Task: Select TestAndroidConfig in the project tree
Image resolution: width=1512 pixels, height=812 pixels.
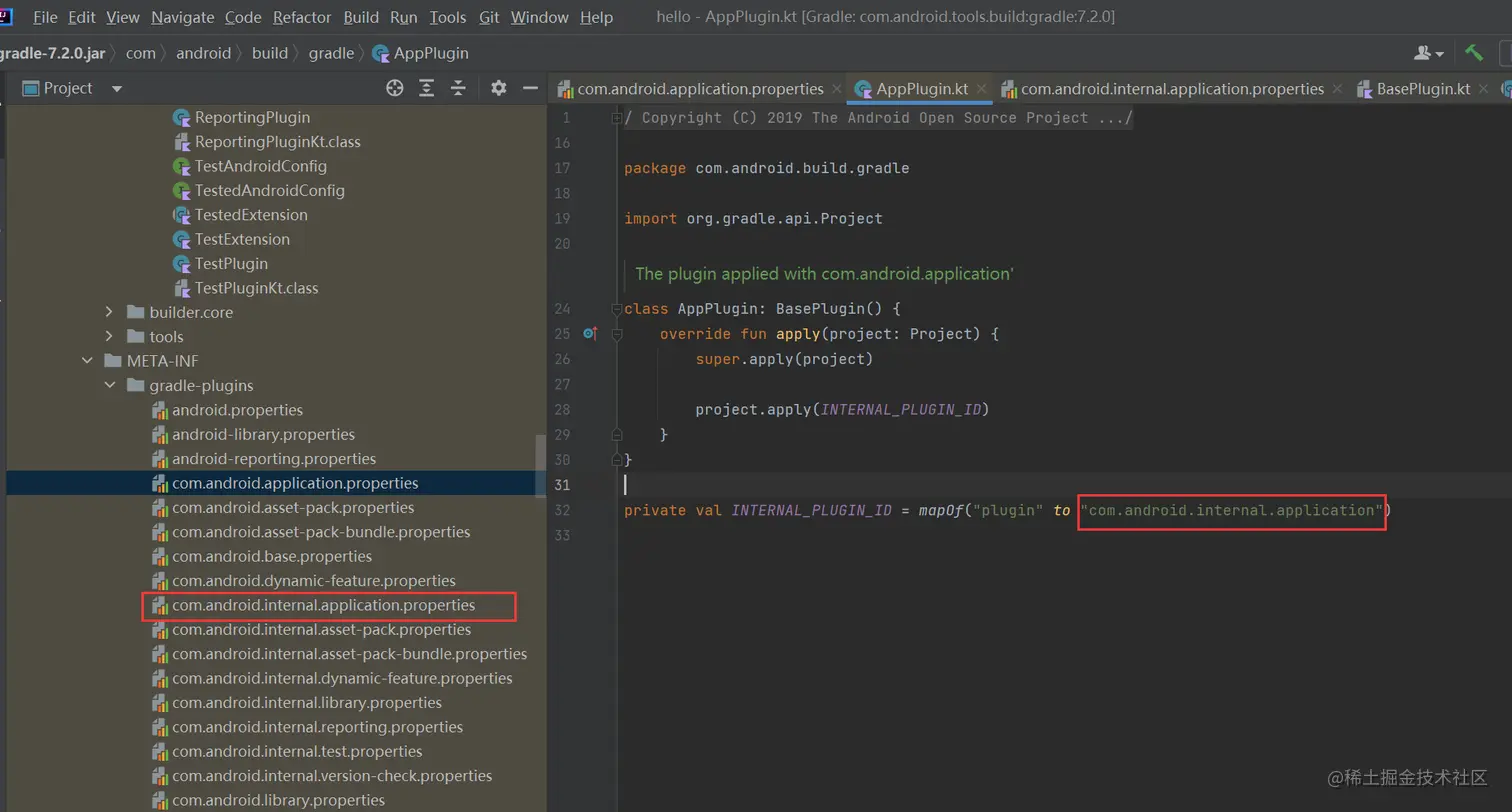Action: coord(261,166)
